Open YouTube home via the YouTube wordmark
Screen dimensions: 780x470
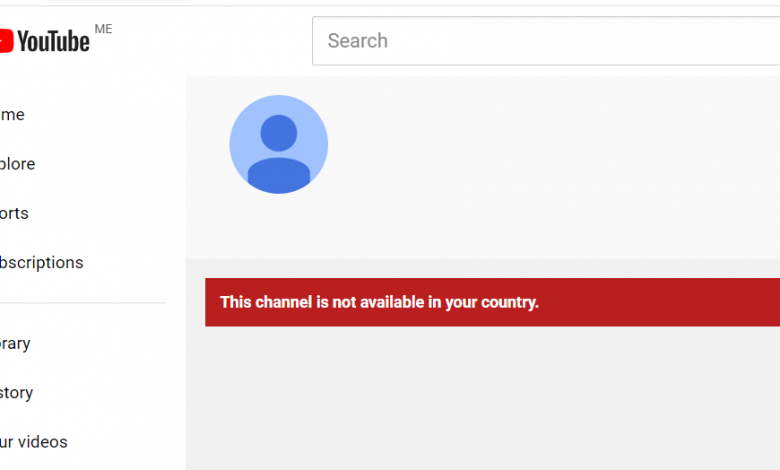point(53,41)
